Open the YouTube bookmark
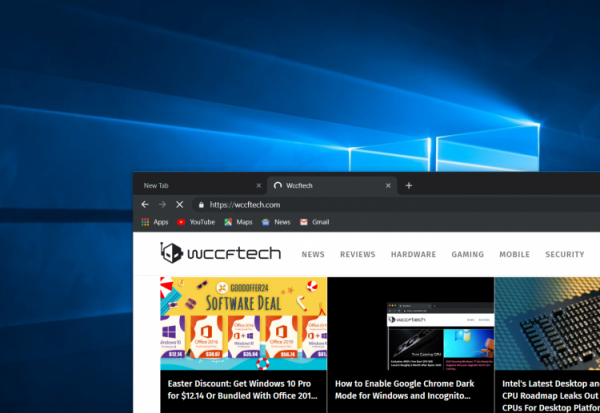This screenshot has height=413, width=600. [195, 222]
